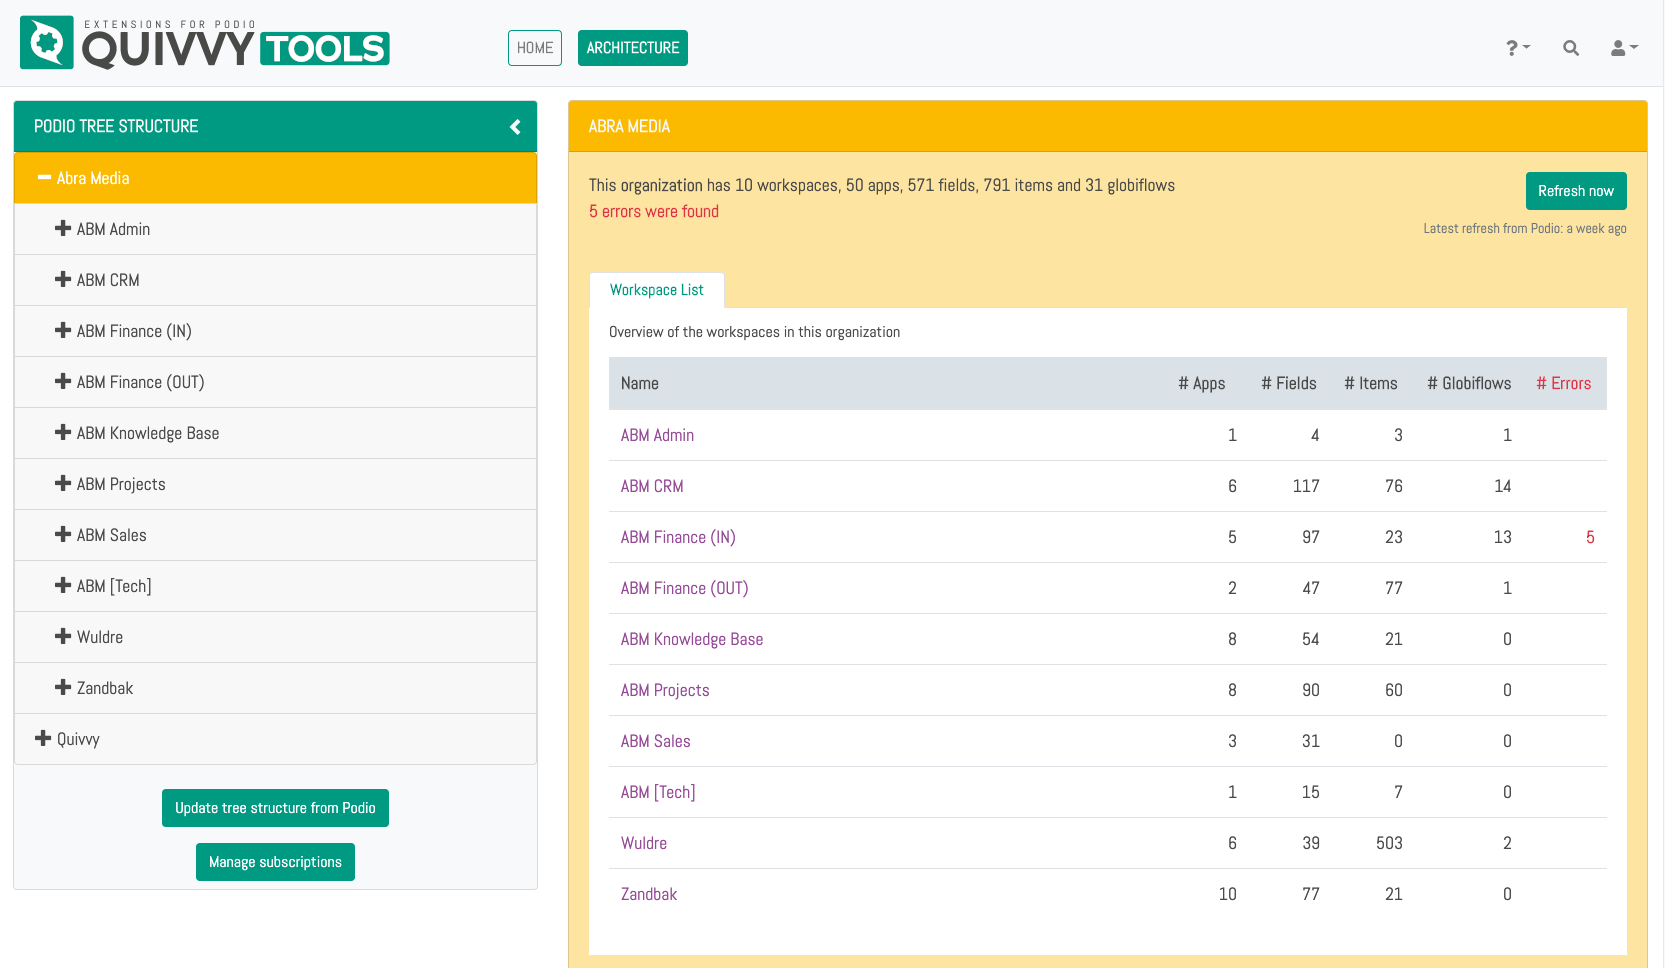Open the user account menu
Screen dimensions: 1665x968
(x=1623, y=48)
